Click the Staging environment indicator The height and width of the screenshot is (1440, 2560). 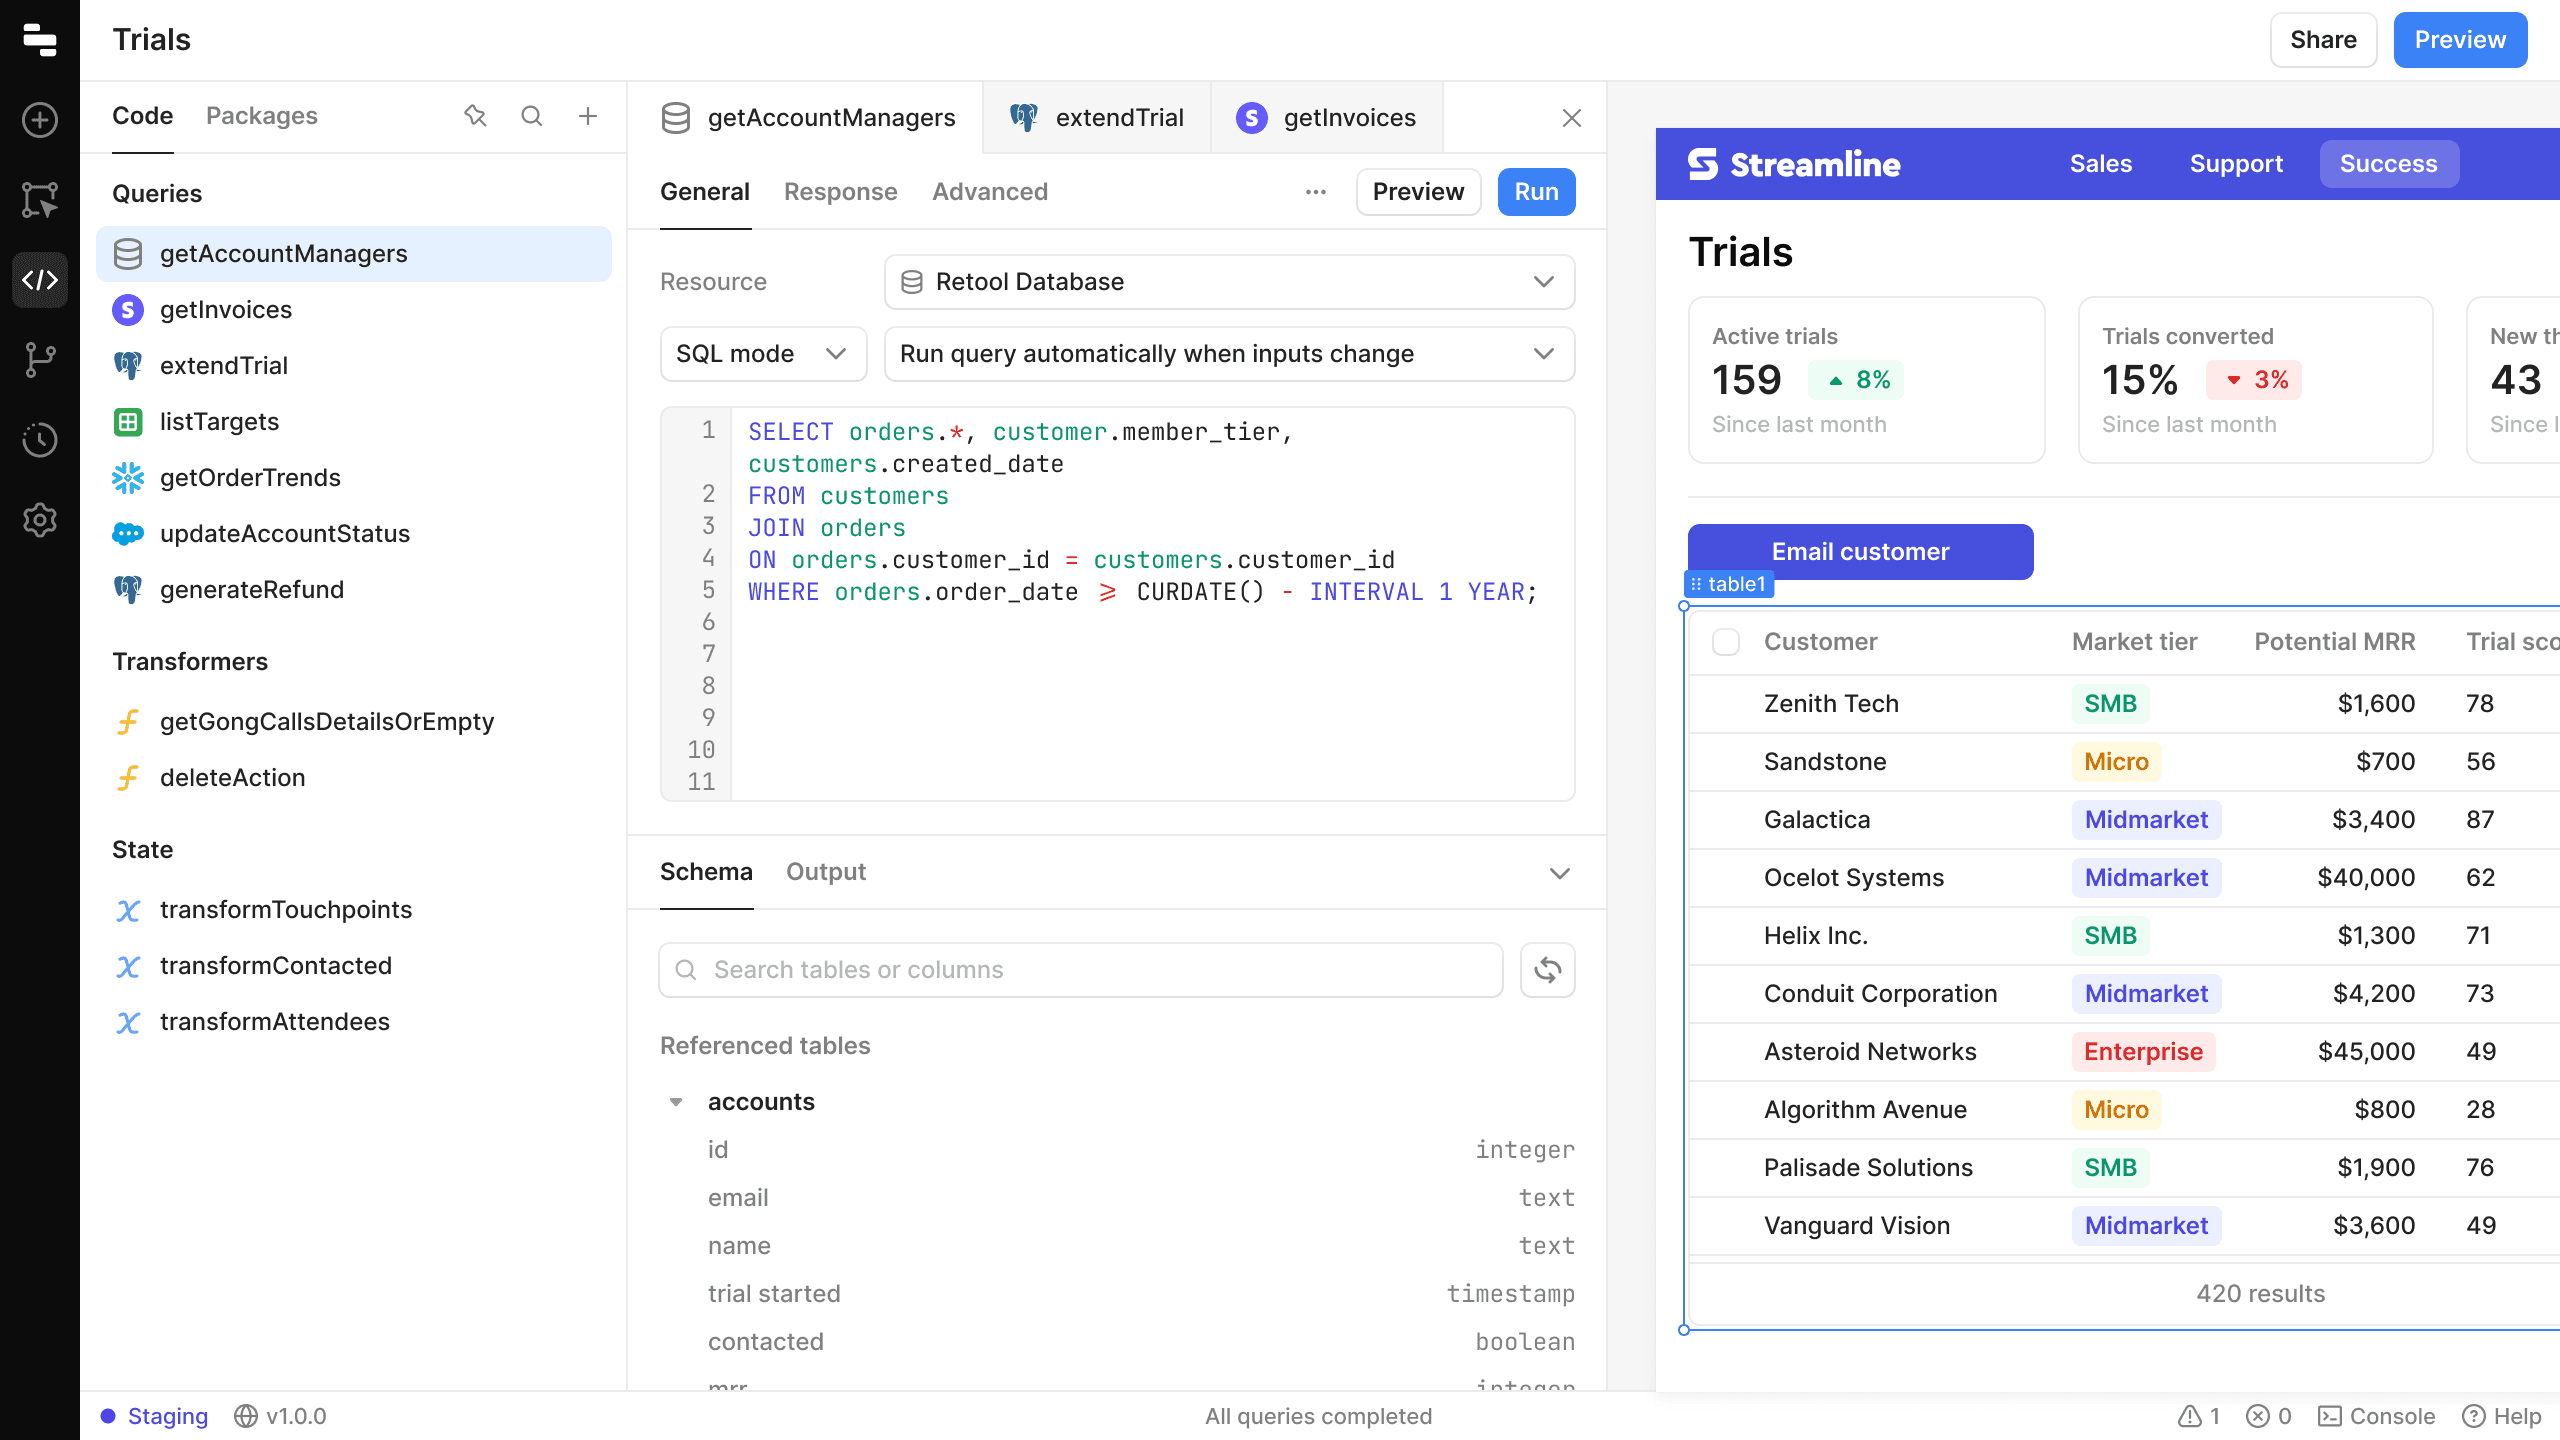(155, 1416)
